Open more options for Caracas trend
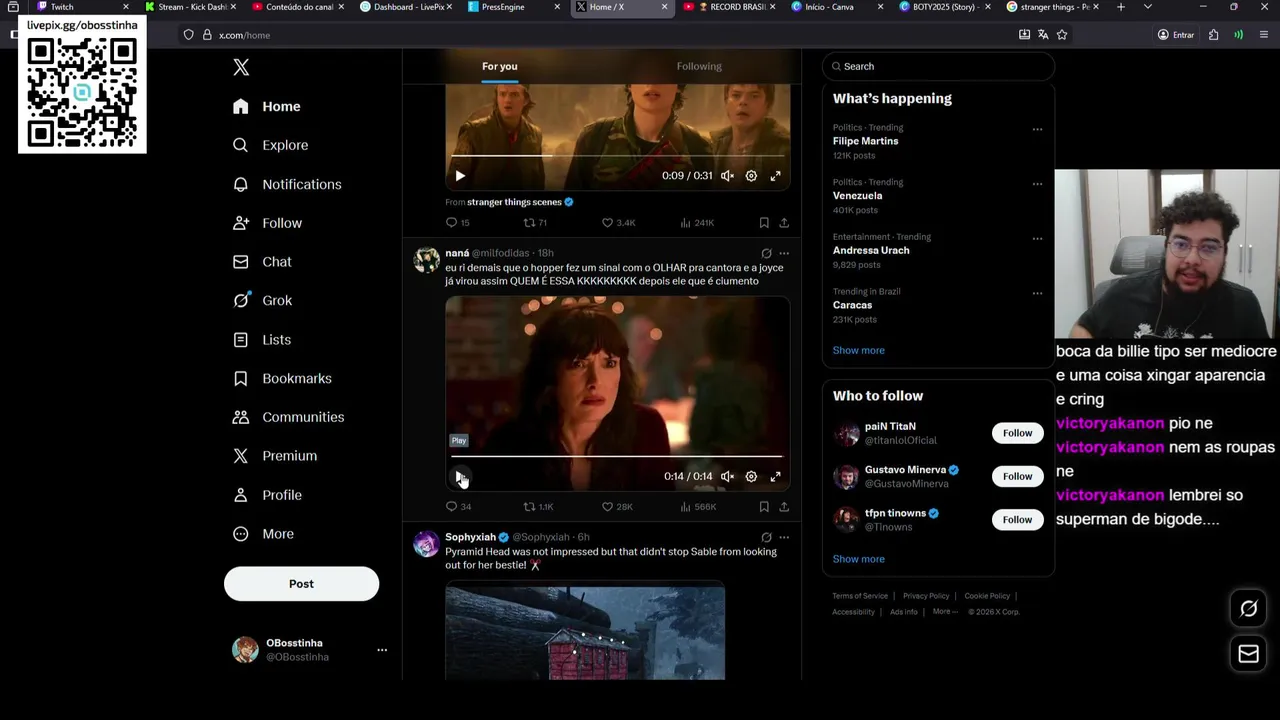 click(x=1037, y=293)
